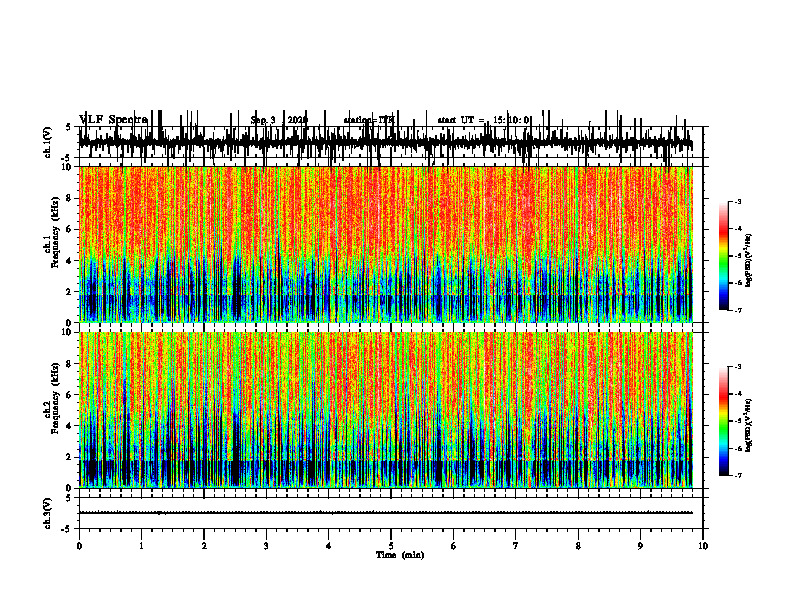
Task: Click the time axis tick label '1'
Action: (x=141, y=546)
